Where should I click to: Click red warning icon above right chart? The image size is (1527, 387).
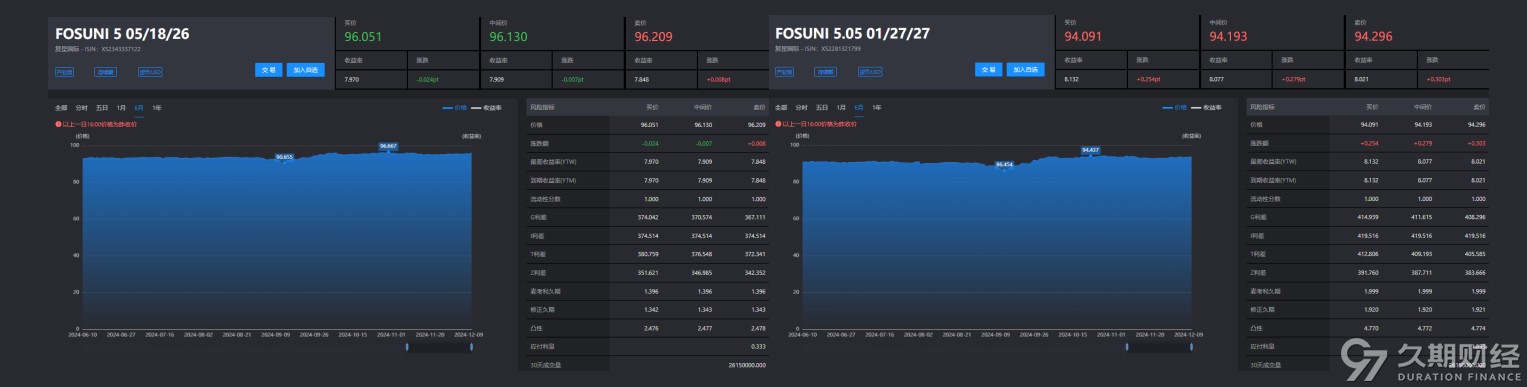point(779,124)
